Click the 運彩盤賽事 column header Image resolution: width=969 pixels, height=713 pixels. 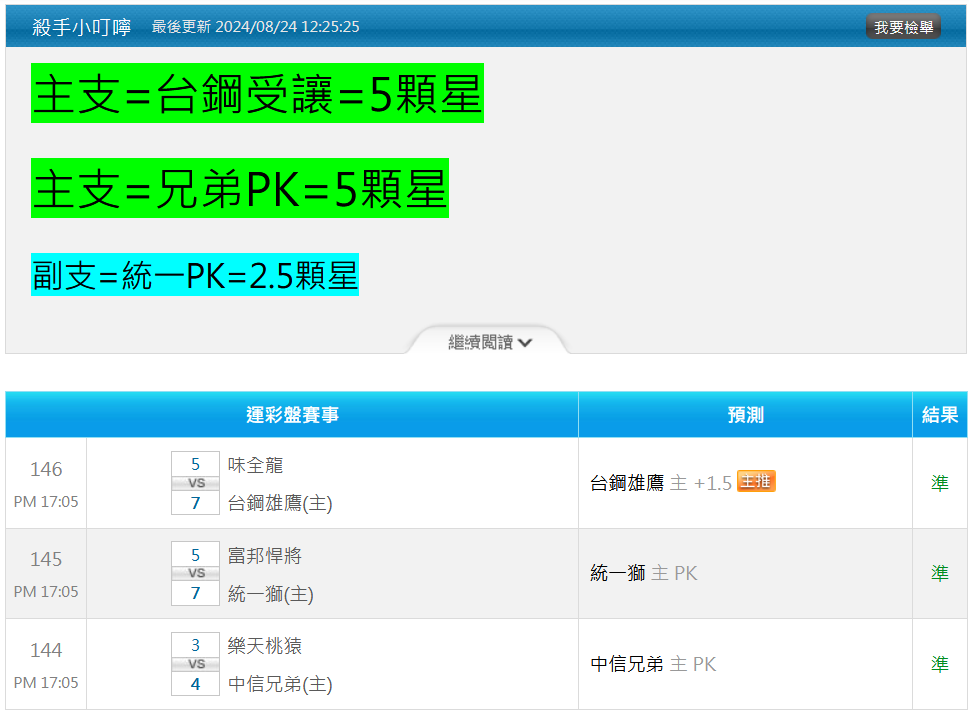click(x=292, y=415)
